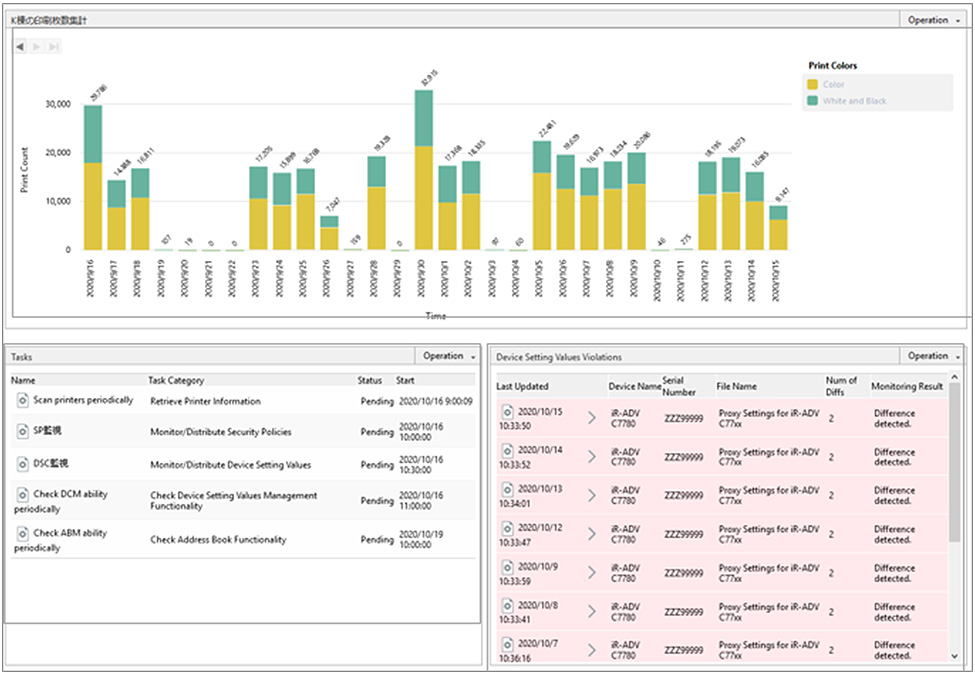Jump to the chart's last page
The height and width of the screenshot is (674, 975).
pos(54,47)
